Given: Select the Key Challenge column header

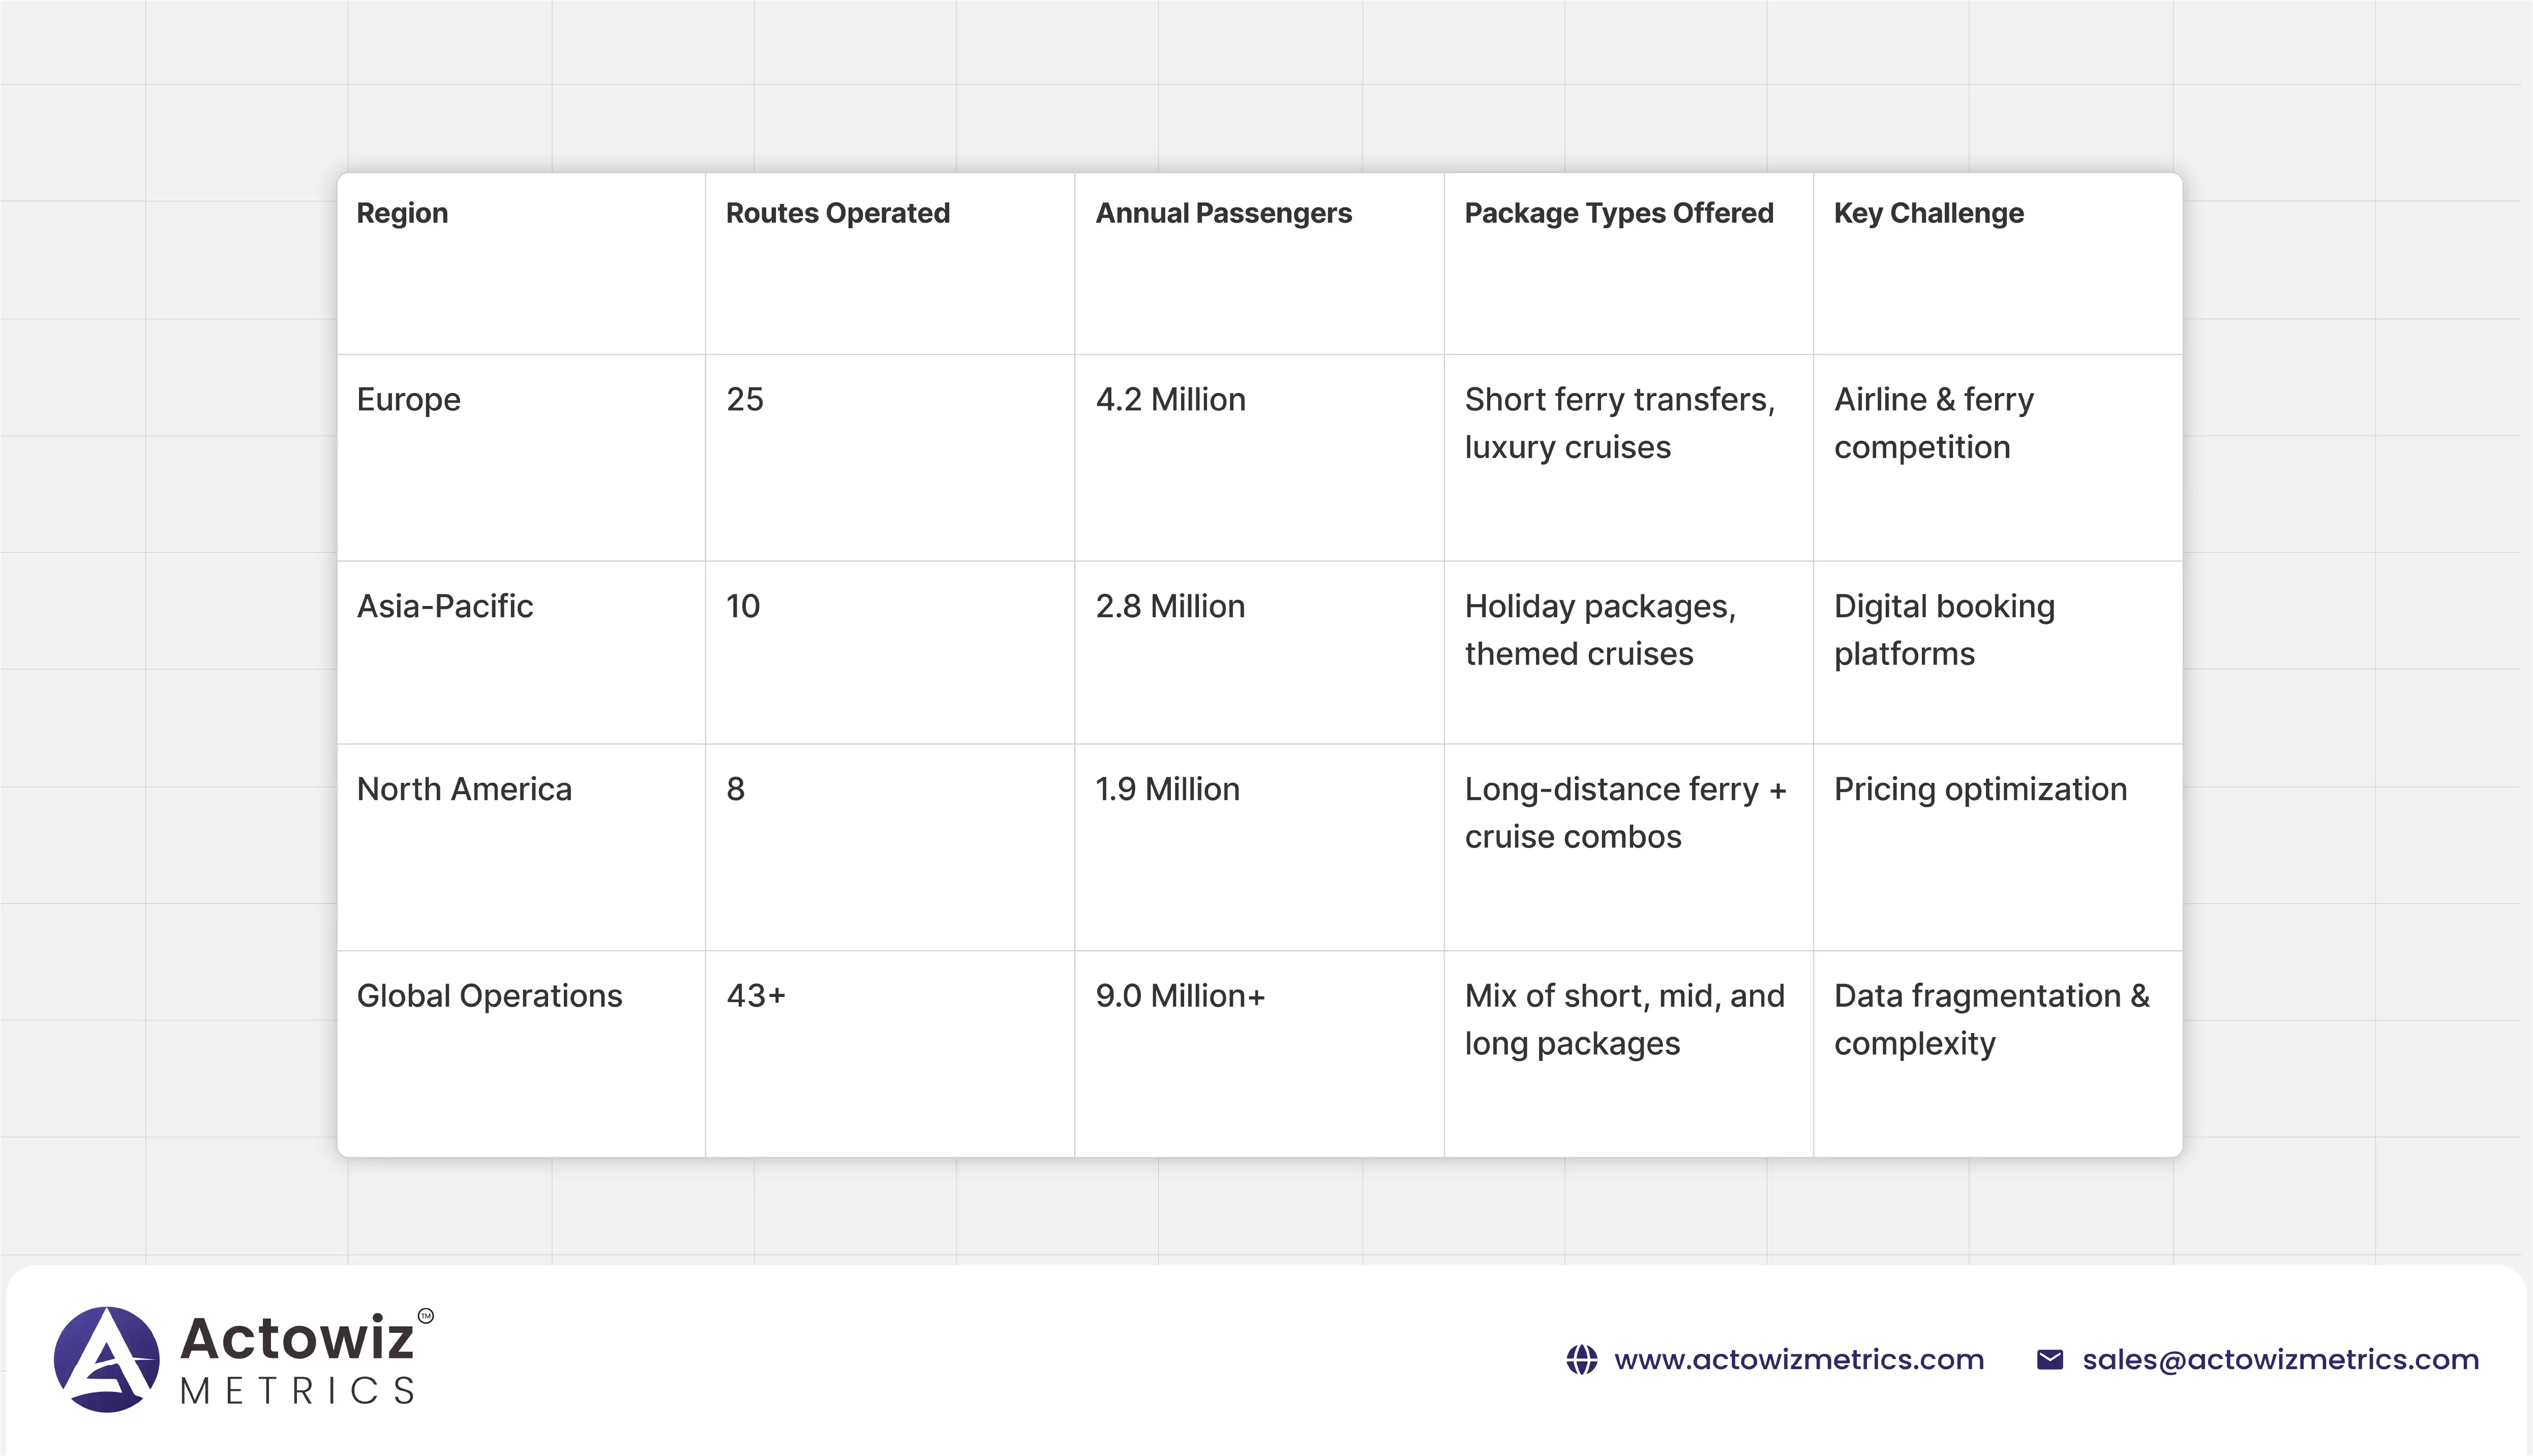Looking at the screenshot, I should click(x=1928, y=213).
